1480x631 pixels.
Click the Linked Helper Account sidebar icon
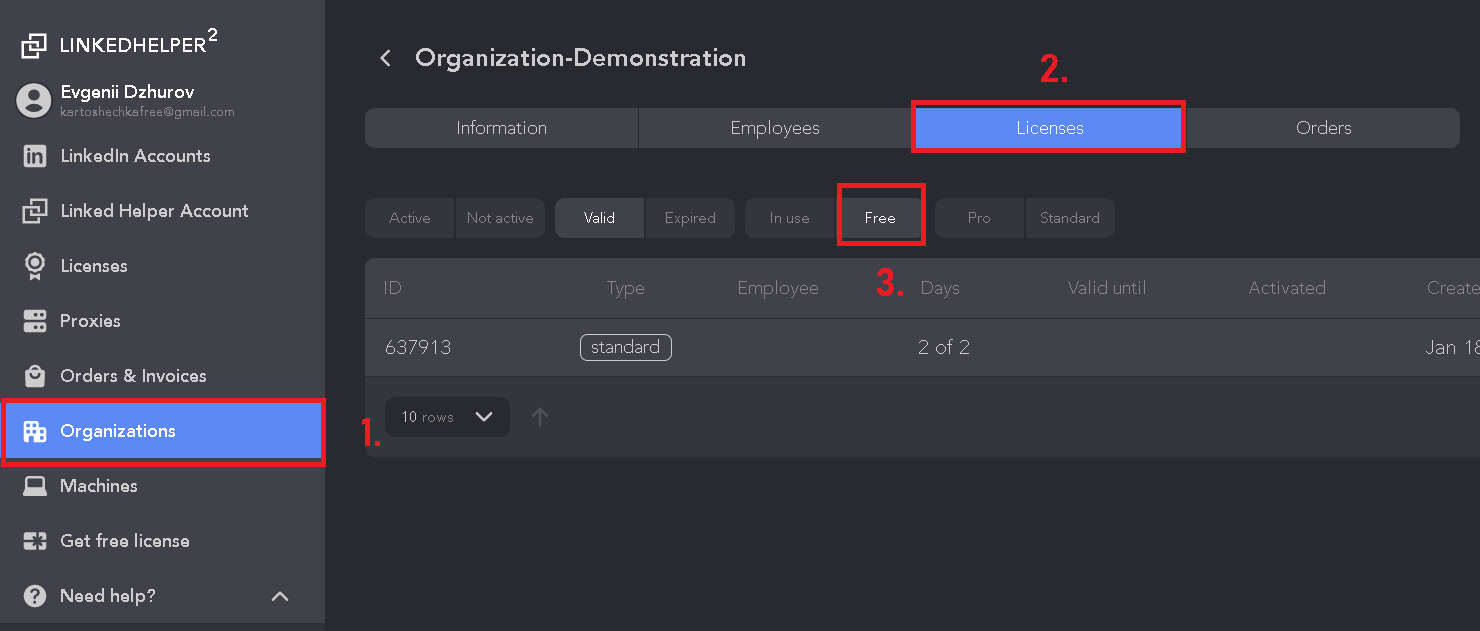[35, 211]
